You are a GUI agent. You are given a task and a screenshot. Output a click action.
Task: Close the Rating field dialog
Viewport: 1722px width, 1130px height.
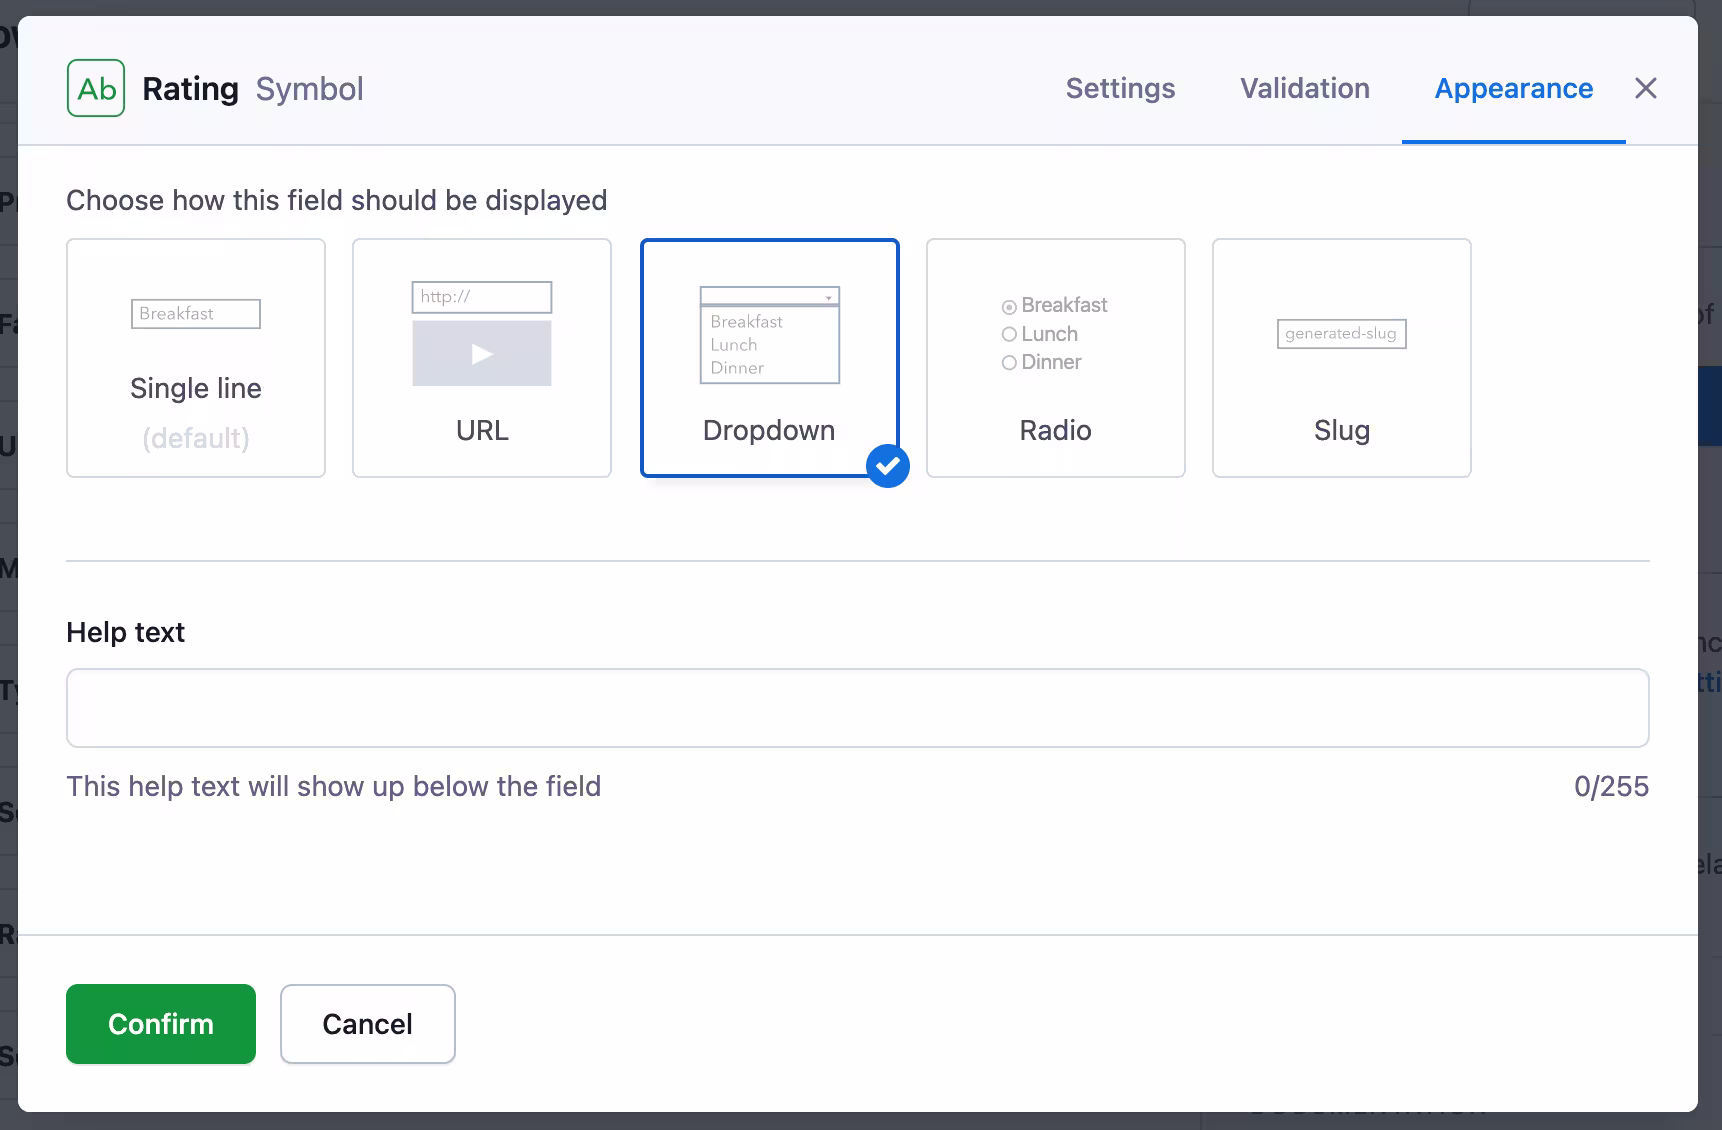(1645, 88)
